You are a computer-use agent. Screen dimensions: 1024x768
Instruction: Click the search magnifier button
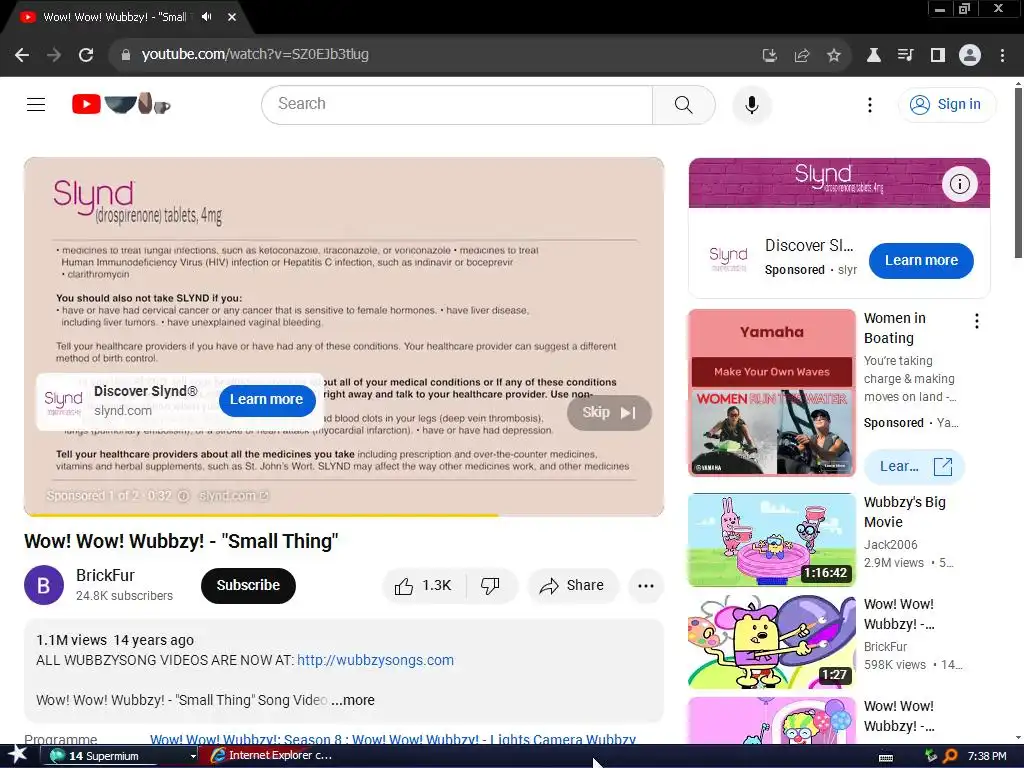[x=684, y=104]
